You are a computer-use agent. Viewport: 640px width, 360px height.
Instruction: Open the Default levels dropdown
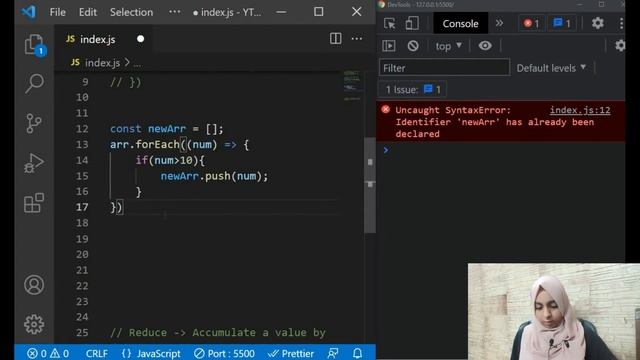point(551,68)
